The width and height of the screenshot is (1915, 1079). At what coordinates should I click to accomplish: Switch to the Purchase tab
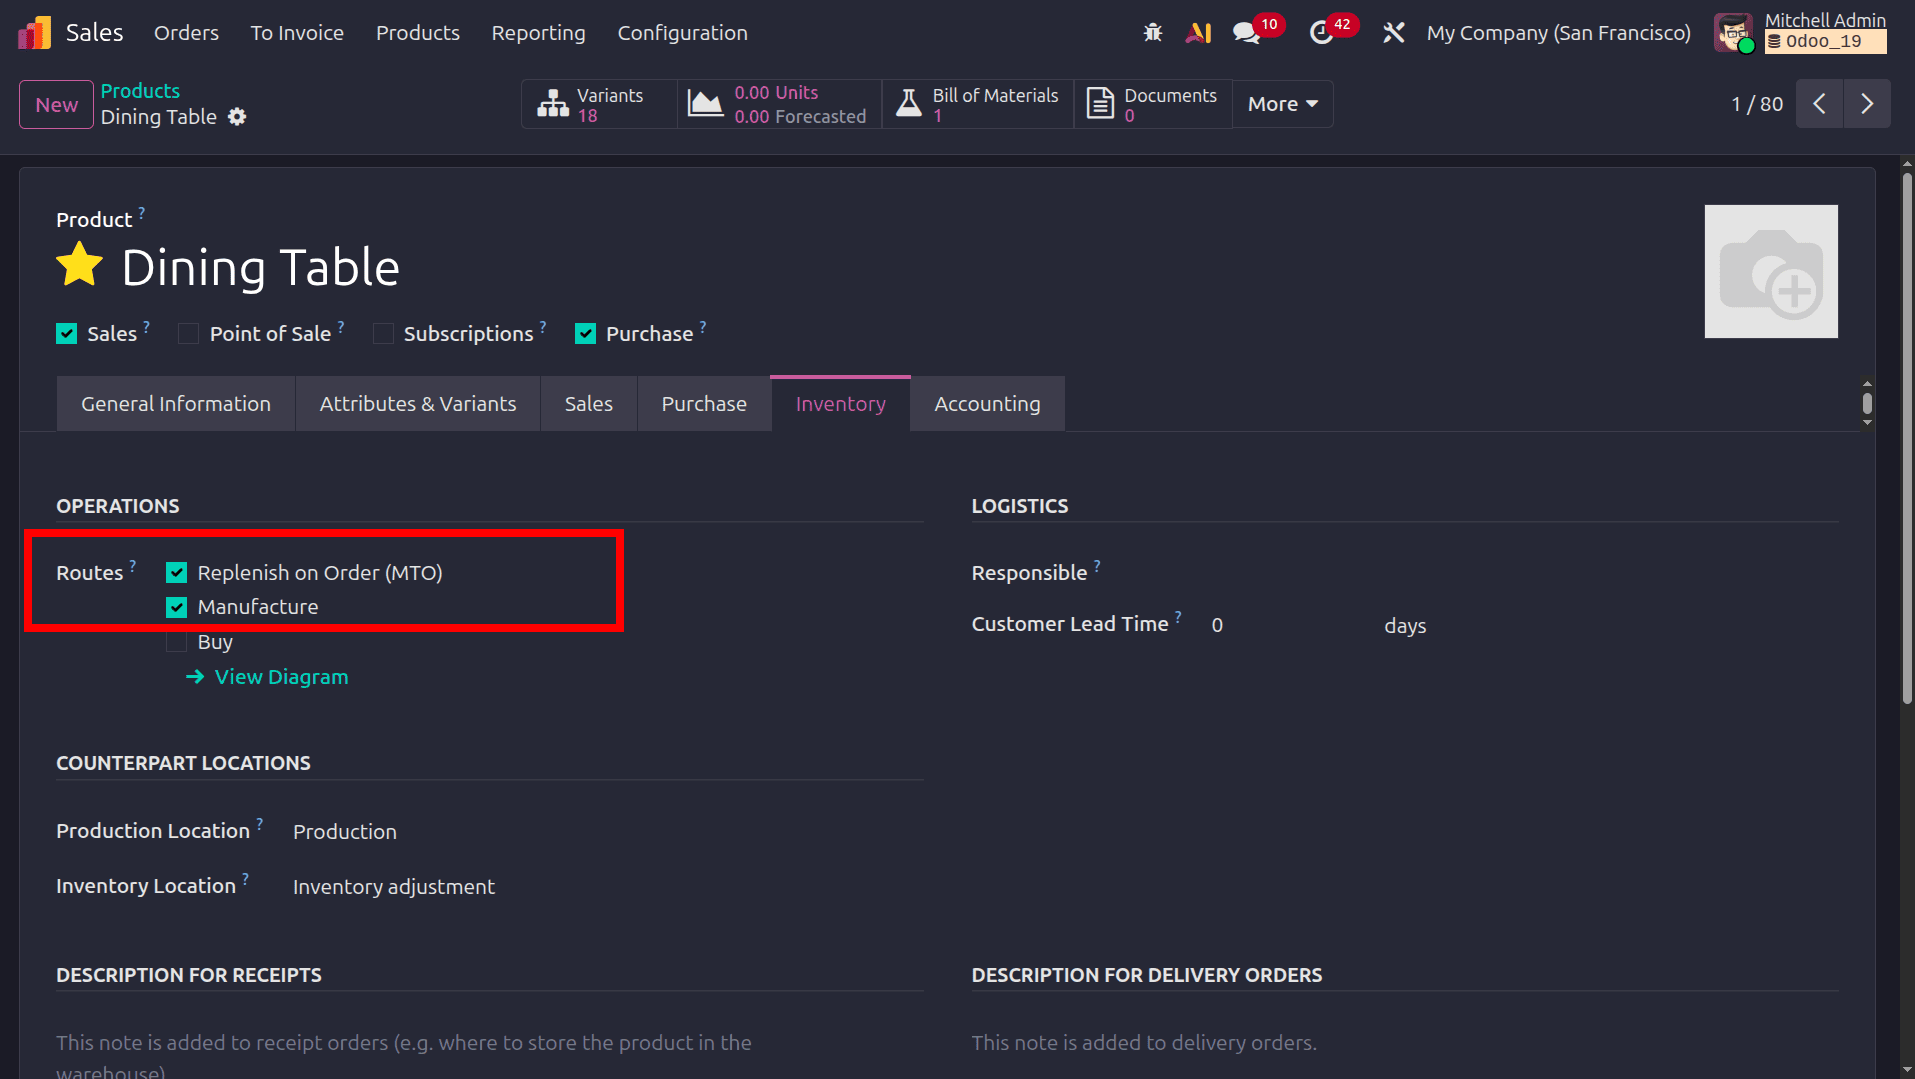704,404
